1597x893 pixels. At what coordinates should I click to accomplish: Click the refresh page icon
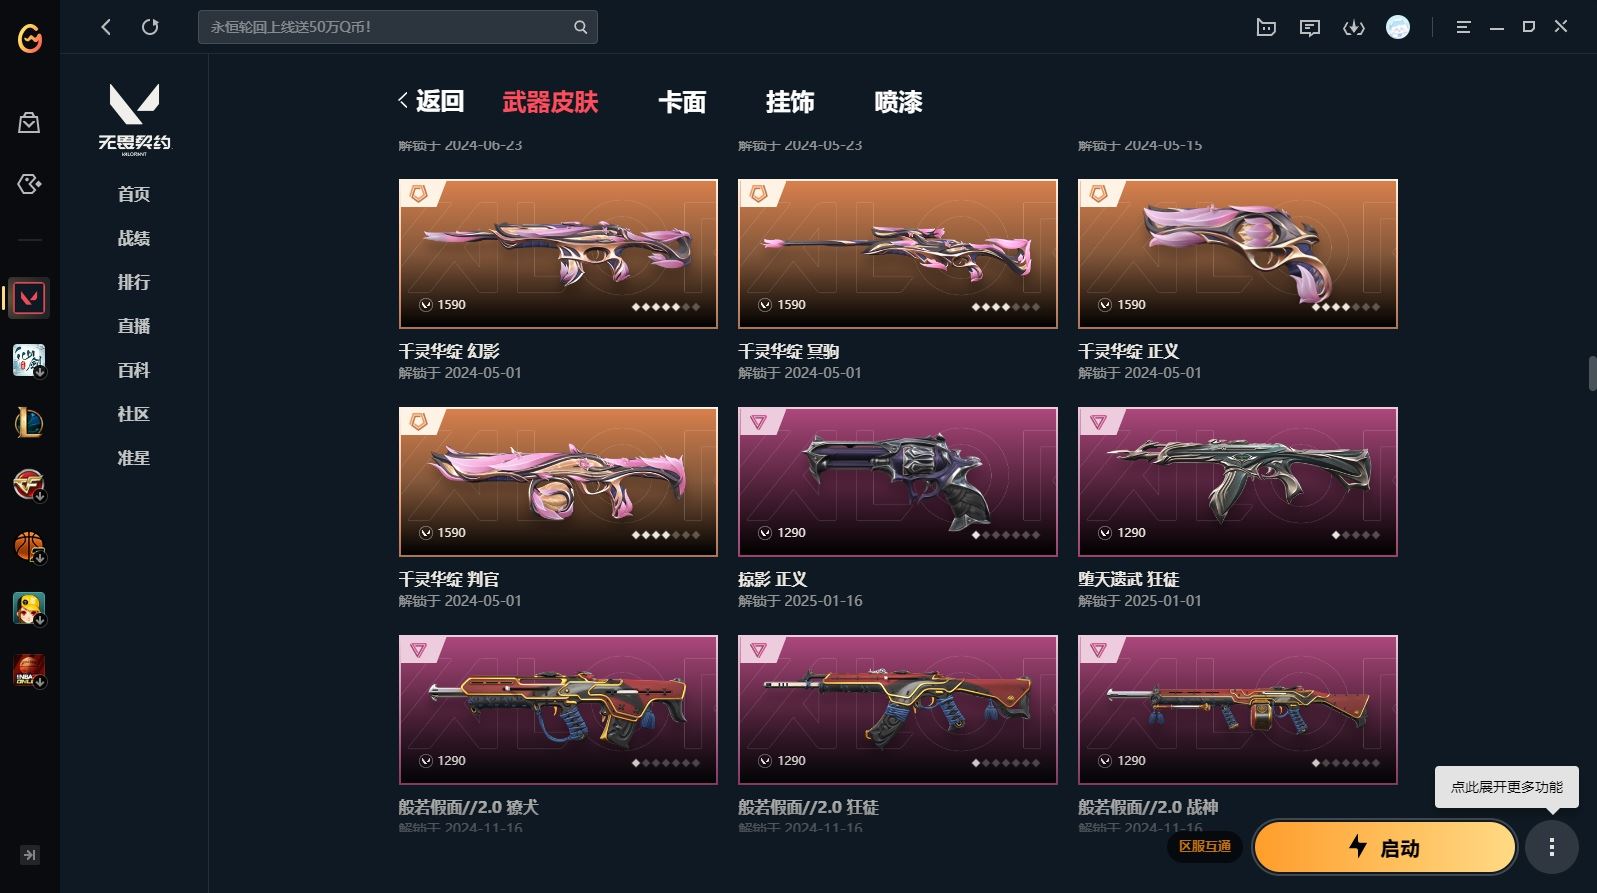click(150, 27)
